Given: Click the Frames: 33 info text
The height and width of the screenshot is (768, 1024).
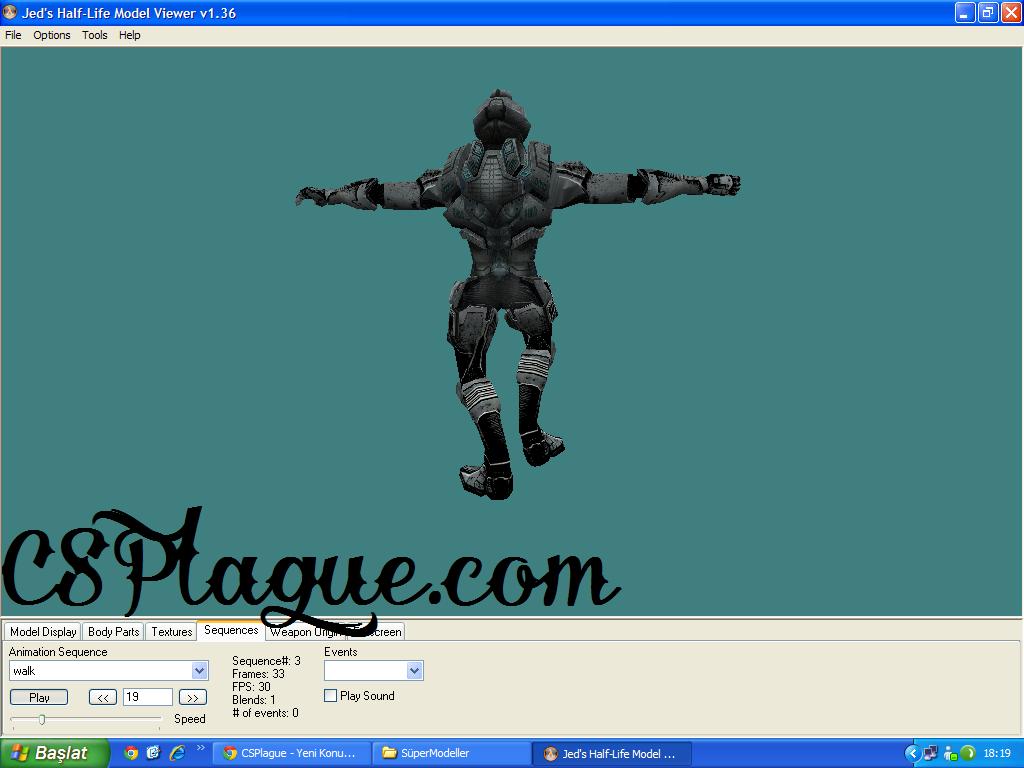Looking at the screenshot, I should pyautogui.click(x=259, y=674).
